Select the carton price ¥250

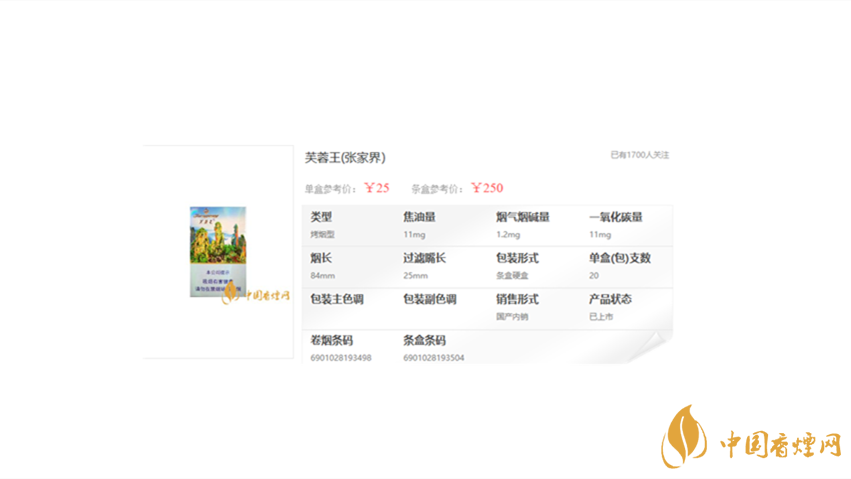pos(487,187)
